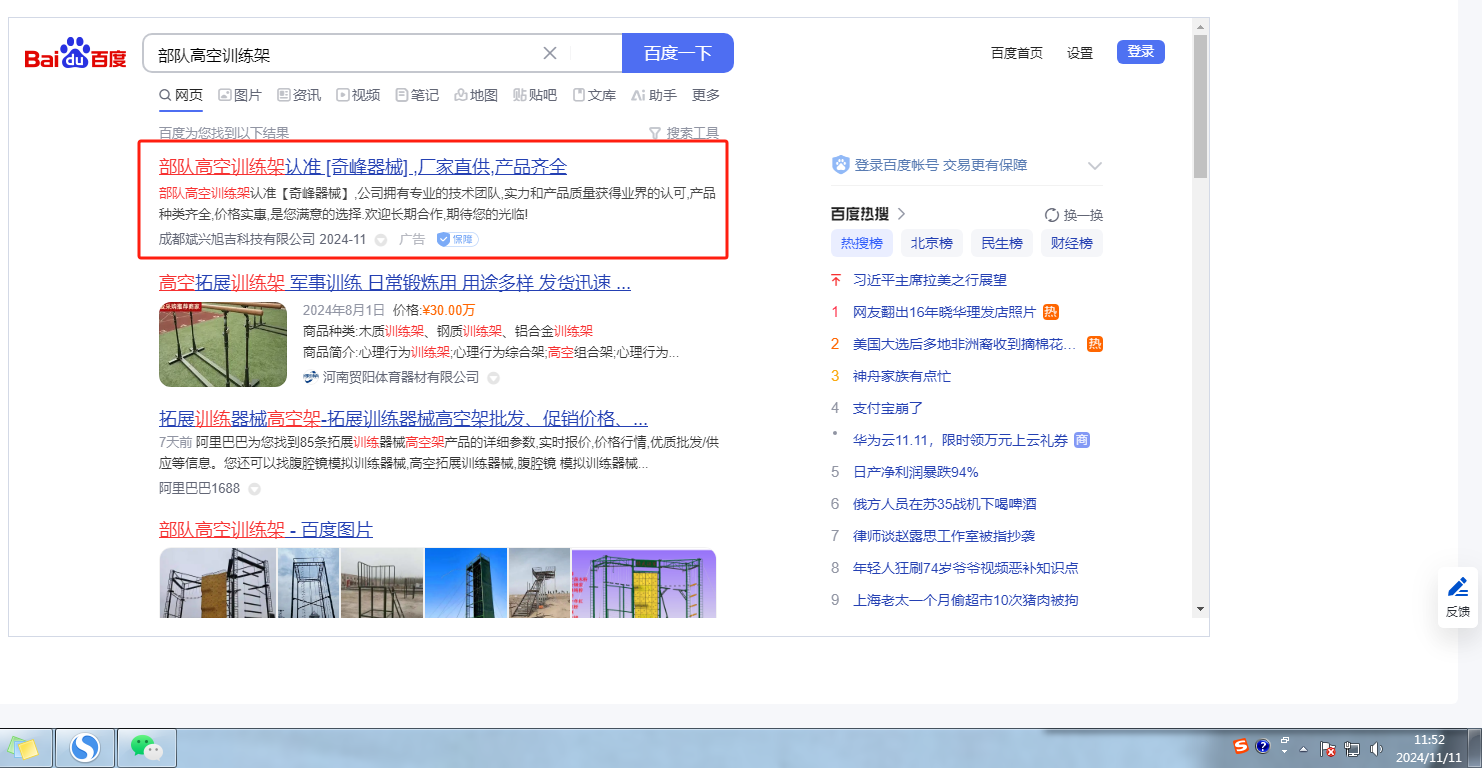Screen dimensions: 1482x768
Task: Open the 反馈 feedback pencil icon
Action: click(1457, 587)
